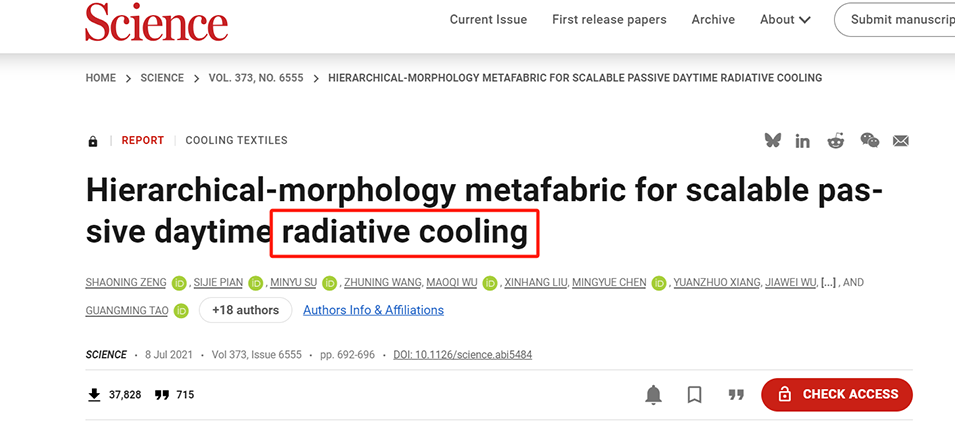This screenshot has height=430, width=955.
Task: Share article on Reddit icon
Action: [x=836, y=141]
